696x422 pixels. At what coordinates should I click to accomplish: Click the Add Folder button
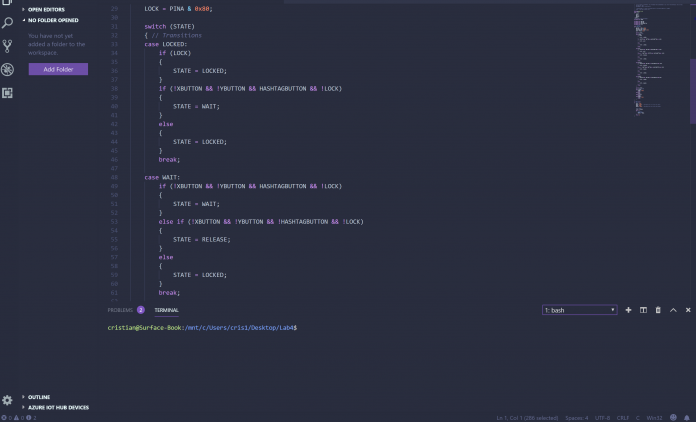58,69
